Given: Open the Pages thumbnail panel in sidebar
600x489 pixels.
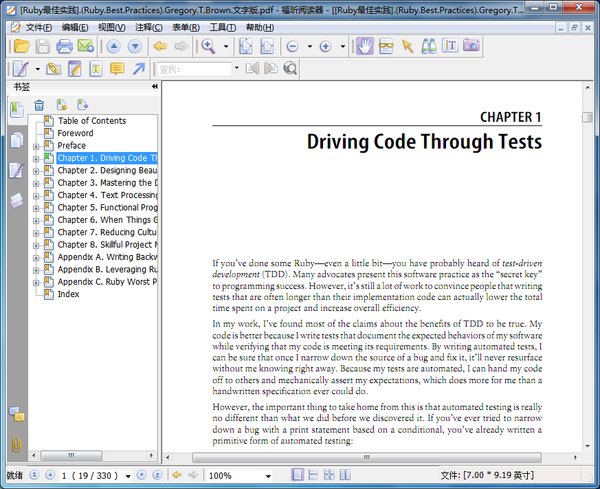Looking at the screenshot, I should [x=16, y=140].
